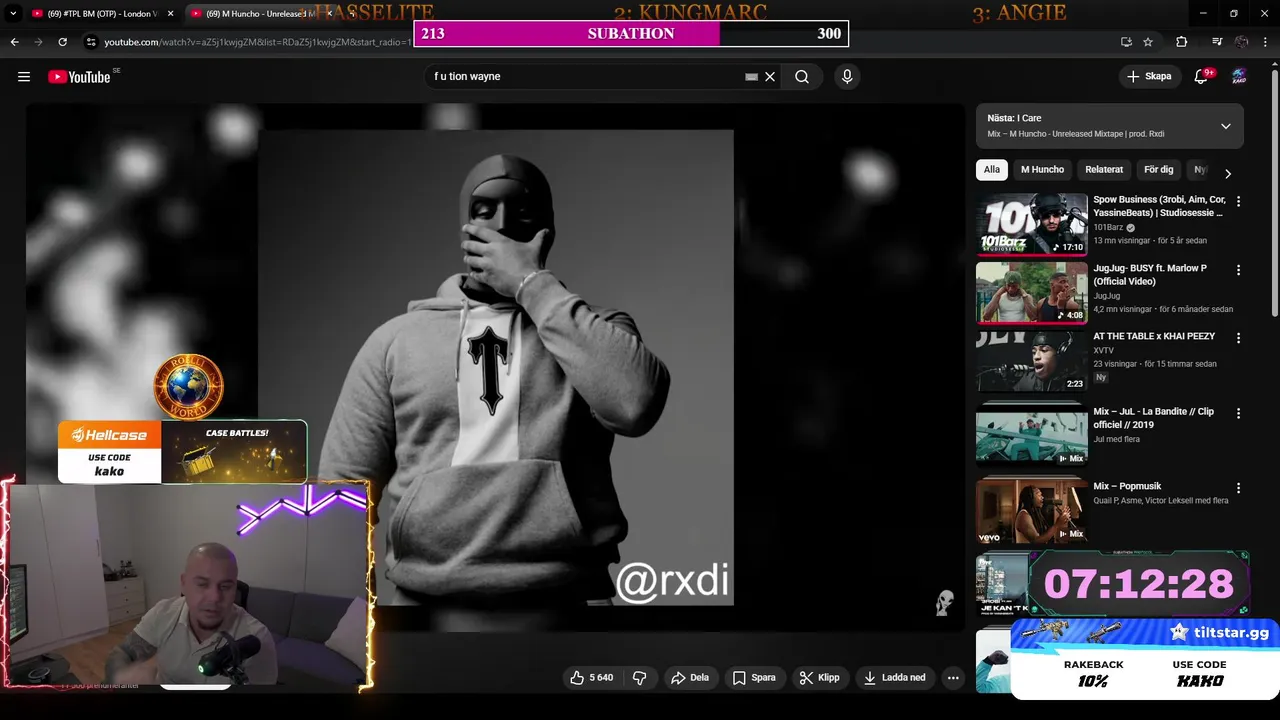Go back in browser history

[x=14, y=42]
